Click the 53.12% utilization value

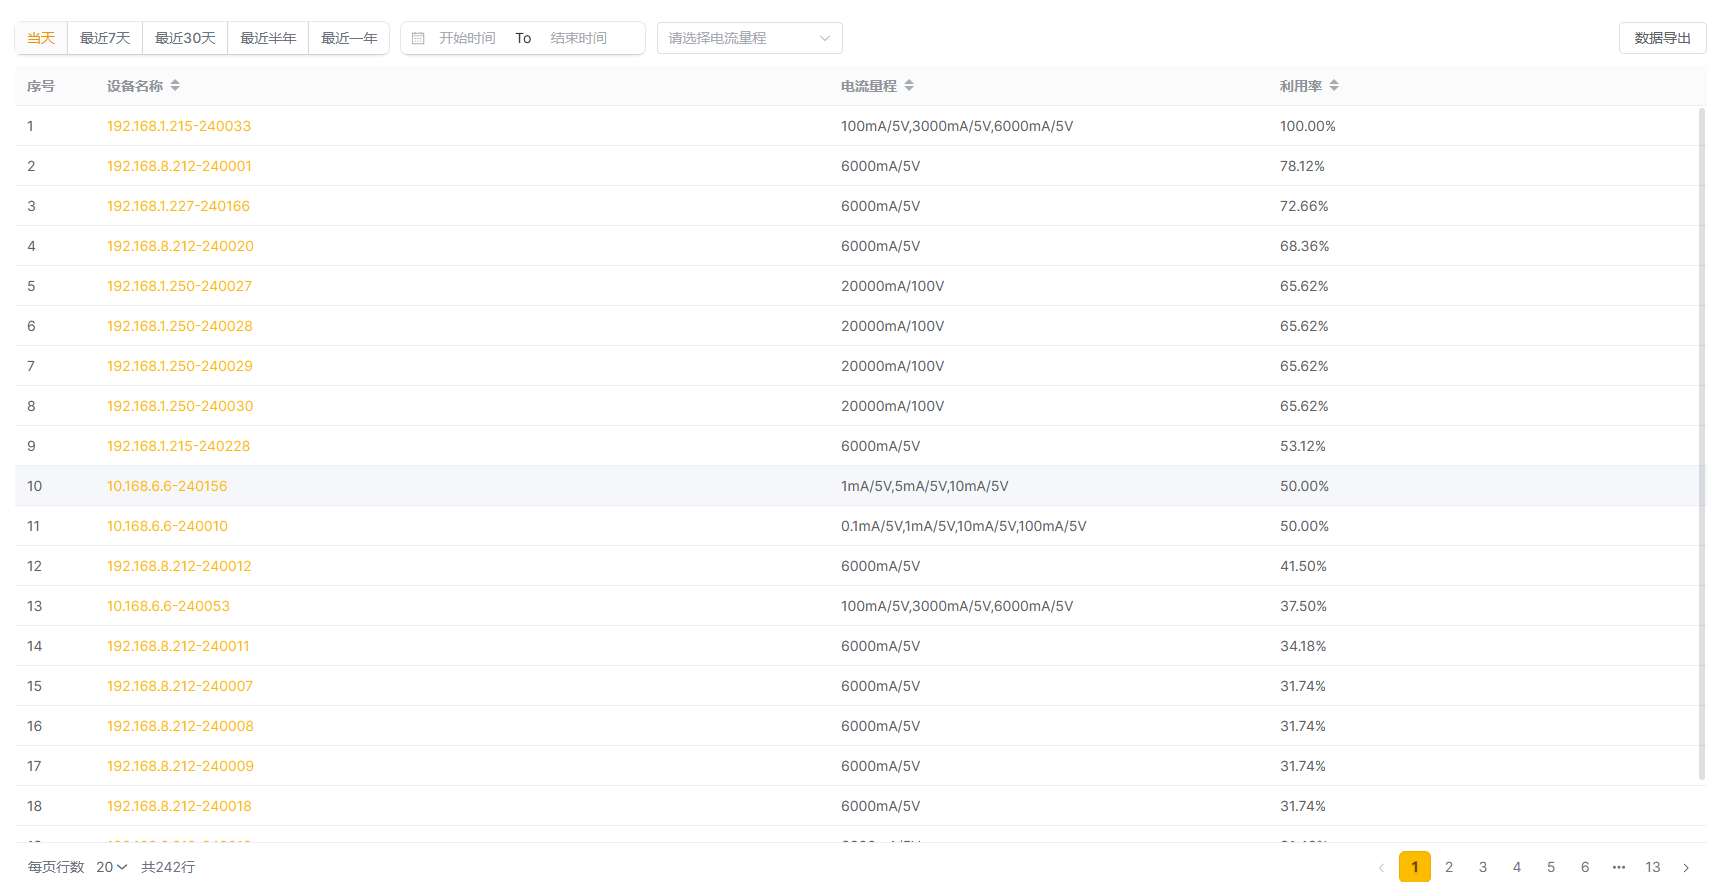point(1303,446)
